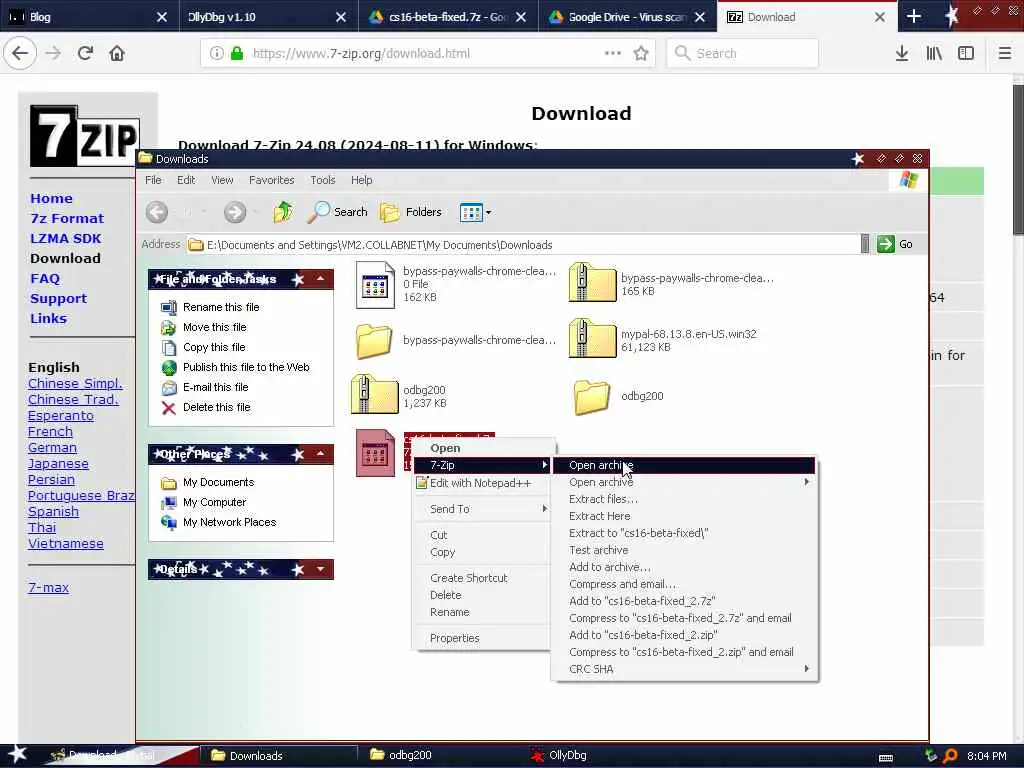Screen dimensions: 1024x768
Task: Switch to the cs16-beta-fixed.7z Google tab
Action: point(447,16)
